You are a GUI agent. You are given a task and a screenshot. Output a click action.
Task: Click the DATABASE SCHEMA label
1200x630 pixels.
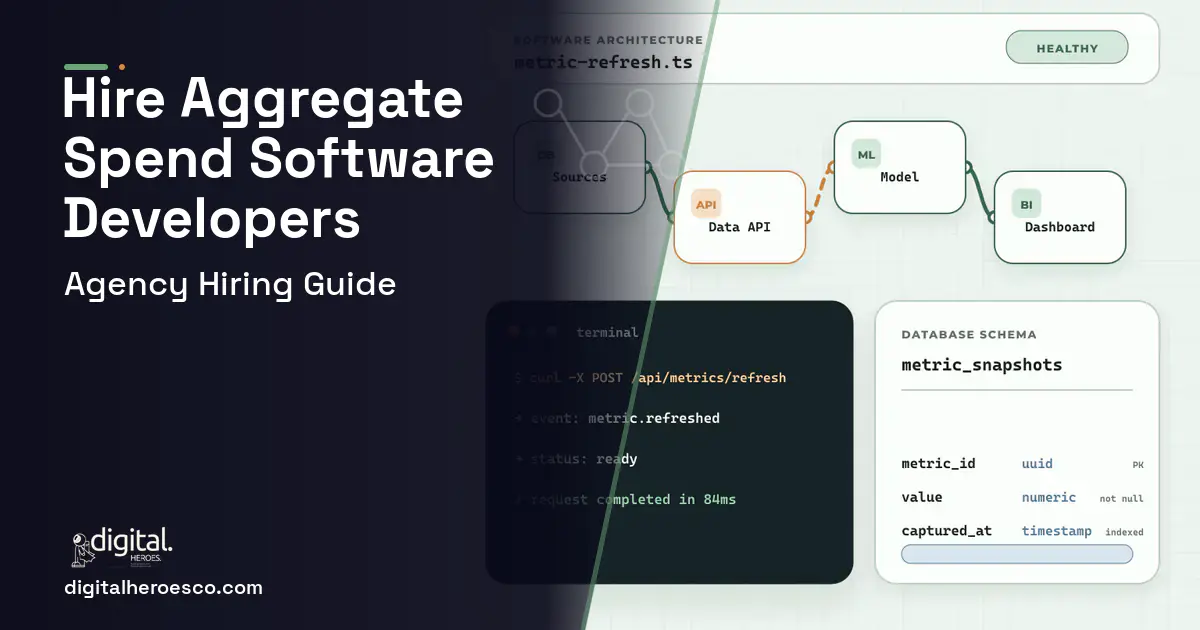(969, 335)
